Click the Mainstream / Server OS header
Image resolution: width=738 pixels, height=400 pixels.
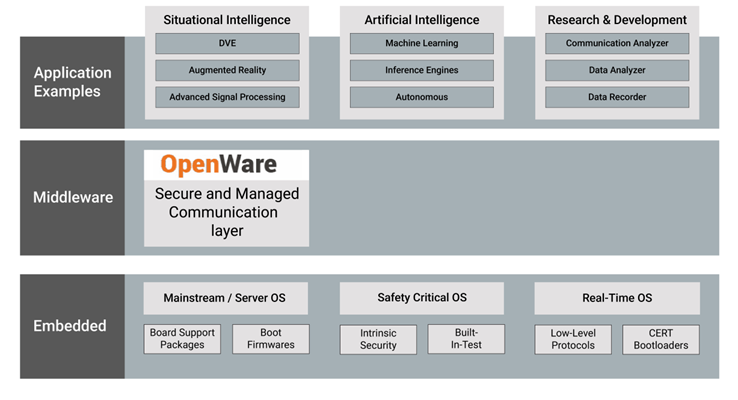click(x=224, y=298)
